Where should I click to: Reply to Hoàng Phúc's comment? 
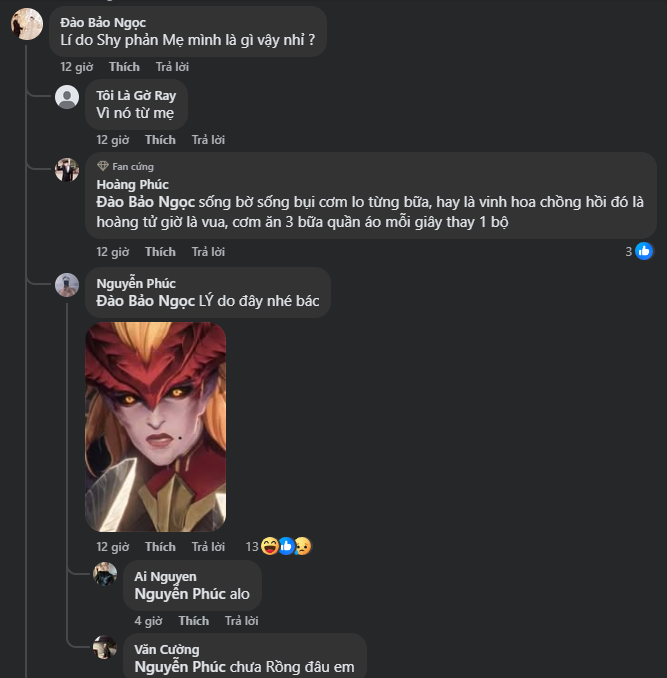click(208, 252)
